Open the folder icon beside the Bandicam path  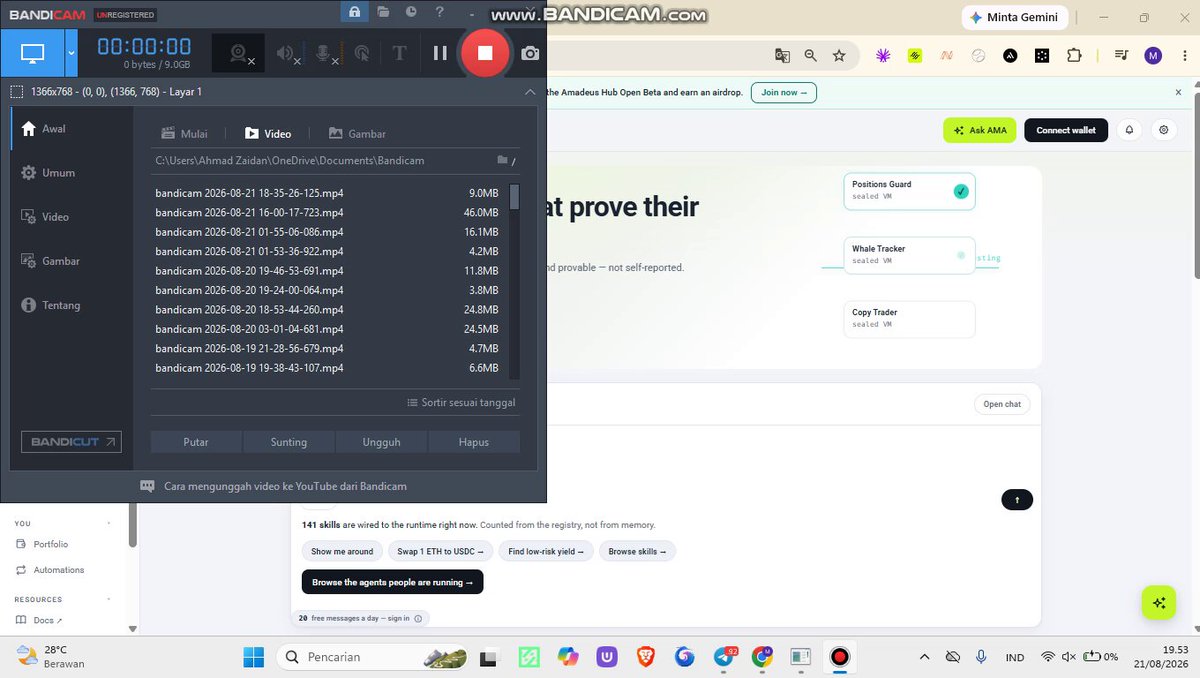504,160
